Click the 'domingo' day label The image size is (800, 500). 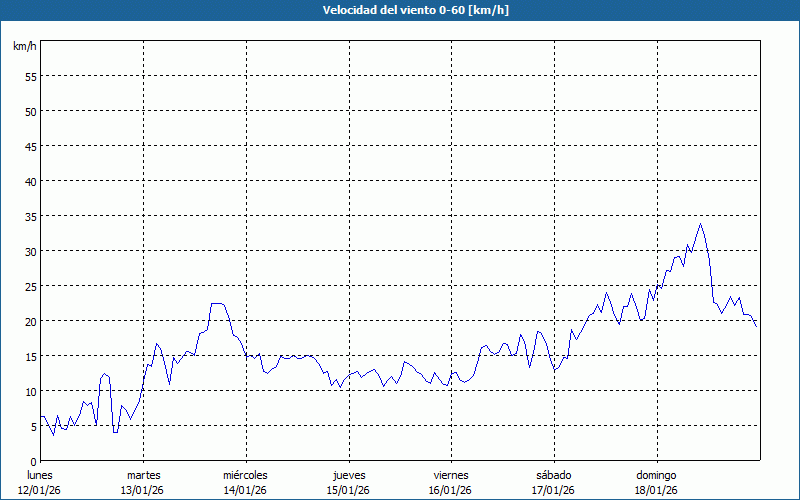click(x=656, y=475)
